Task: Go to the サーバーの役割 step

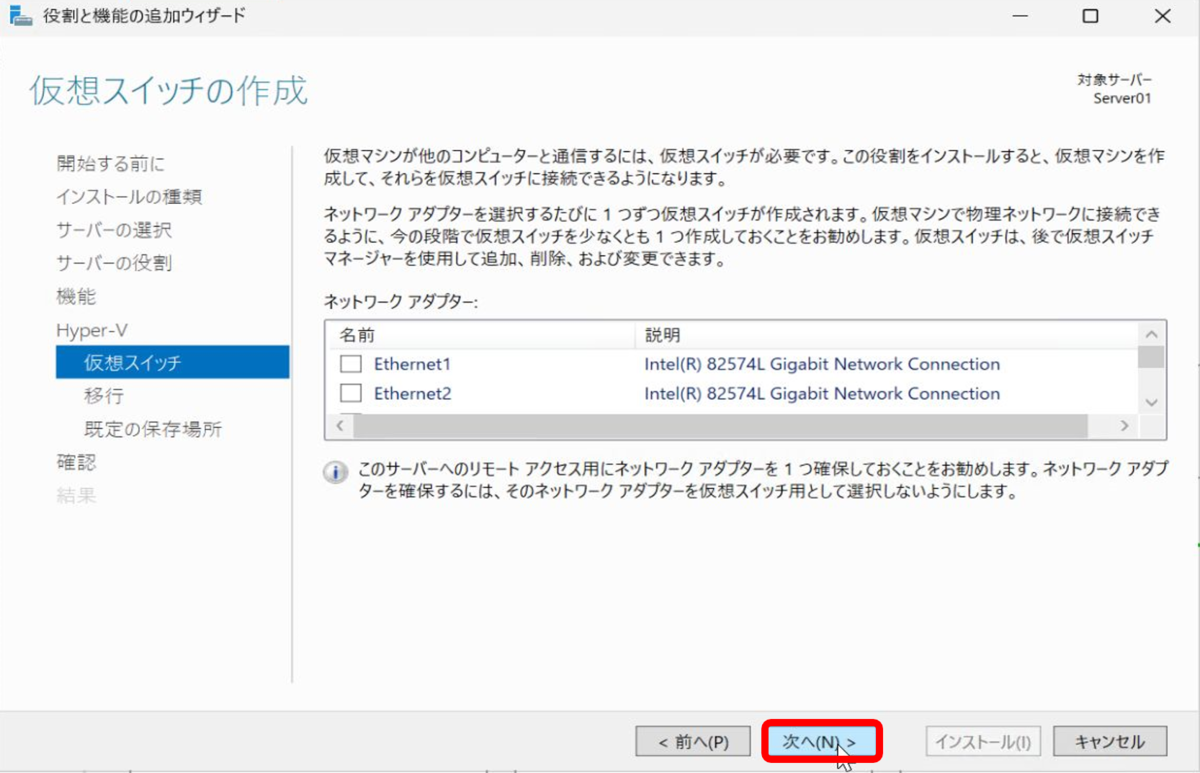Action: coord(114,263)
